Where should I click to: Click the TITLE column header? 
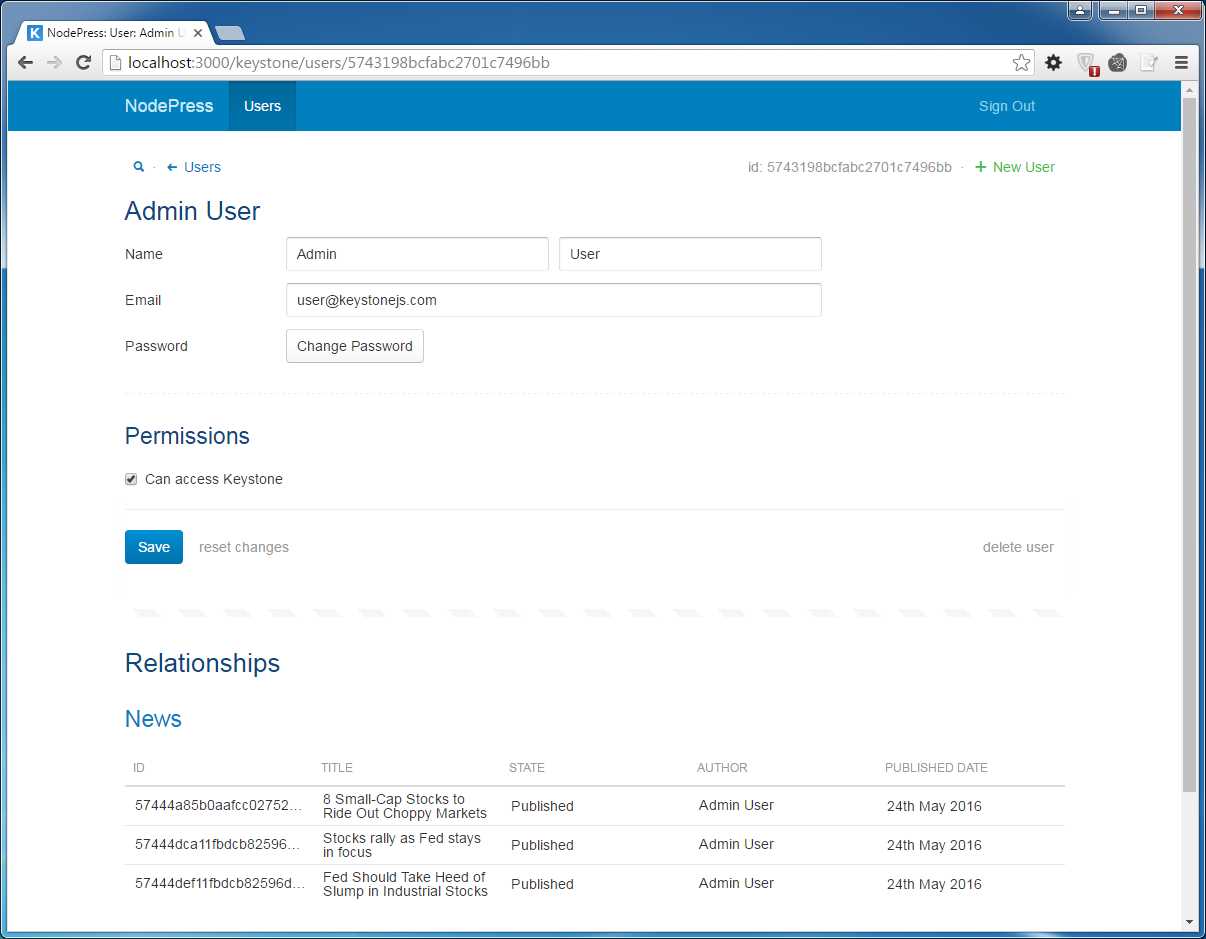(x=337, y=768)
